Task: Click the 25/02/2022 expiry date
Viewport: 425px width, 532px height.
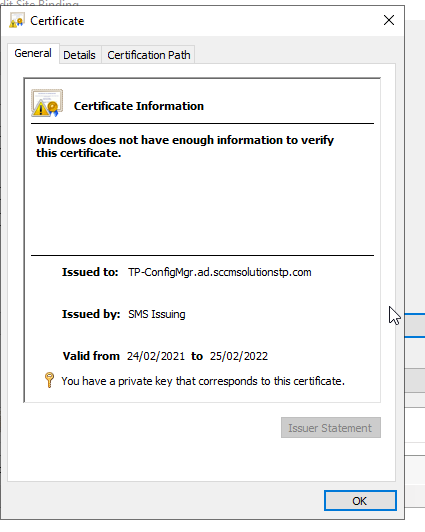Action: pos(239,356)
